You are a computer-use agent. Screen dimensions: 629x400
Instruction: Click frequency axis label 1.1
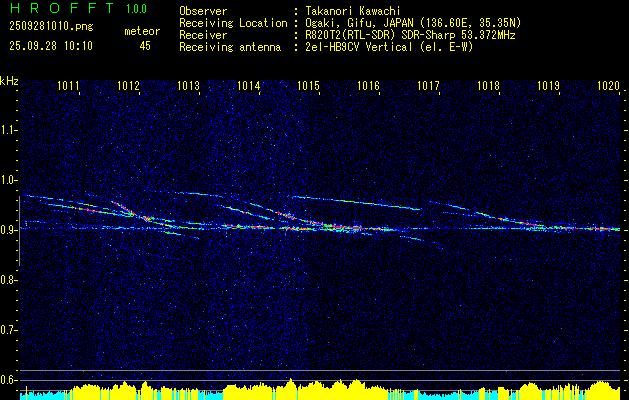click(8, 130)
